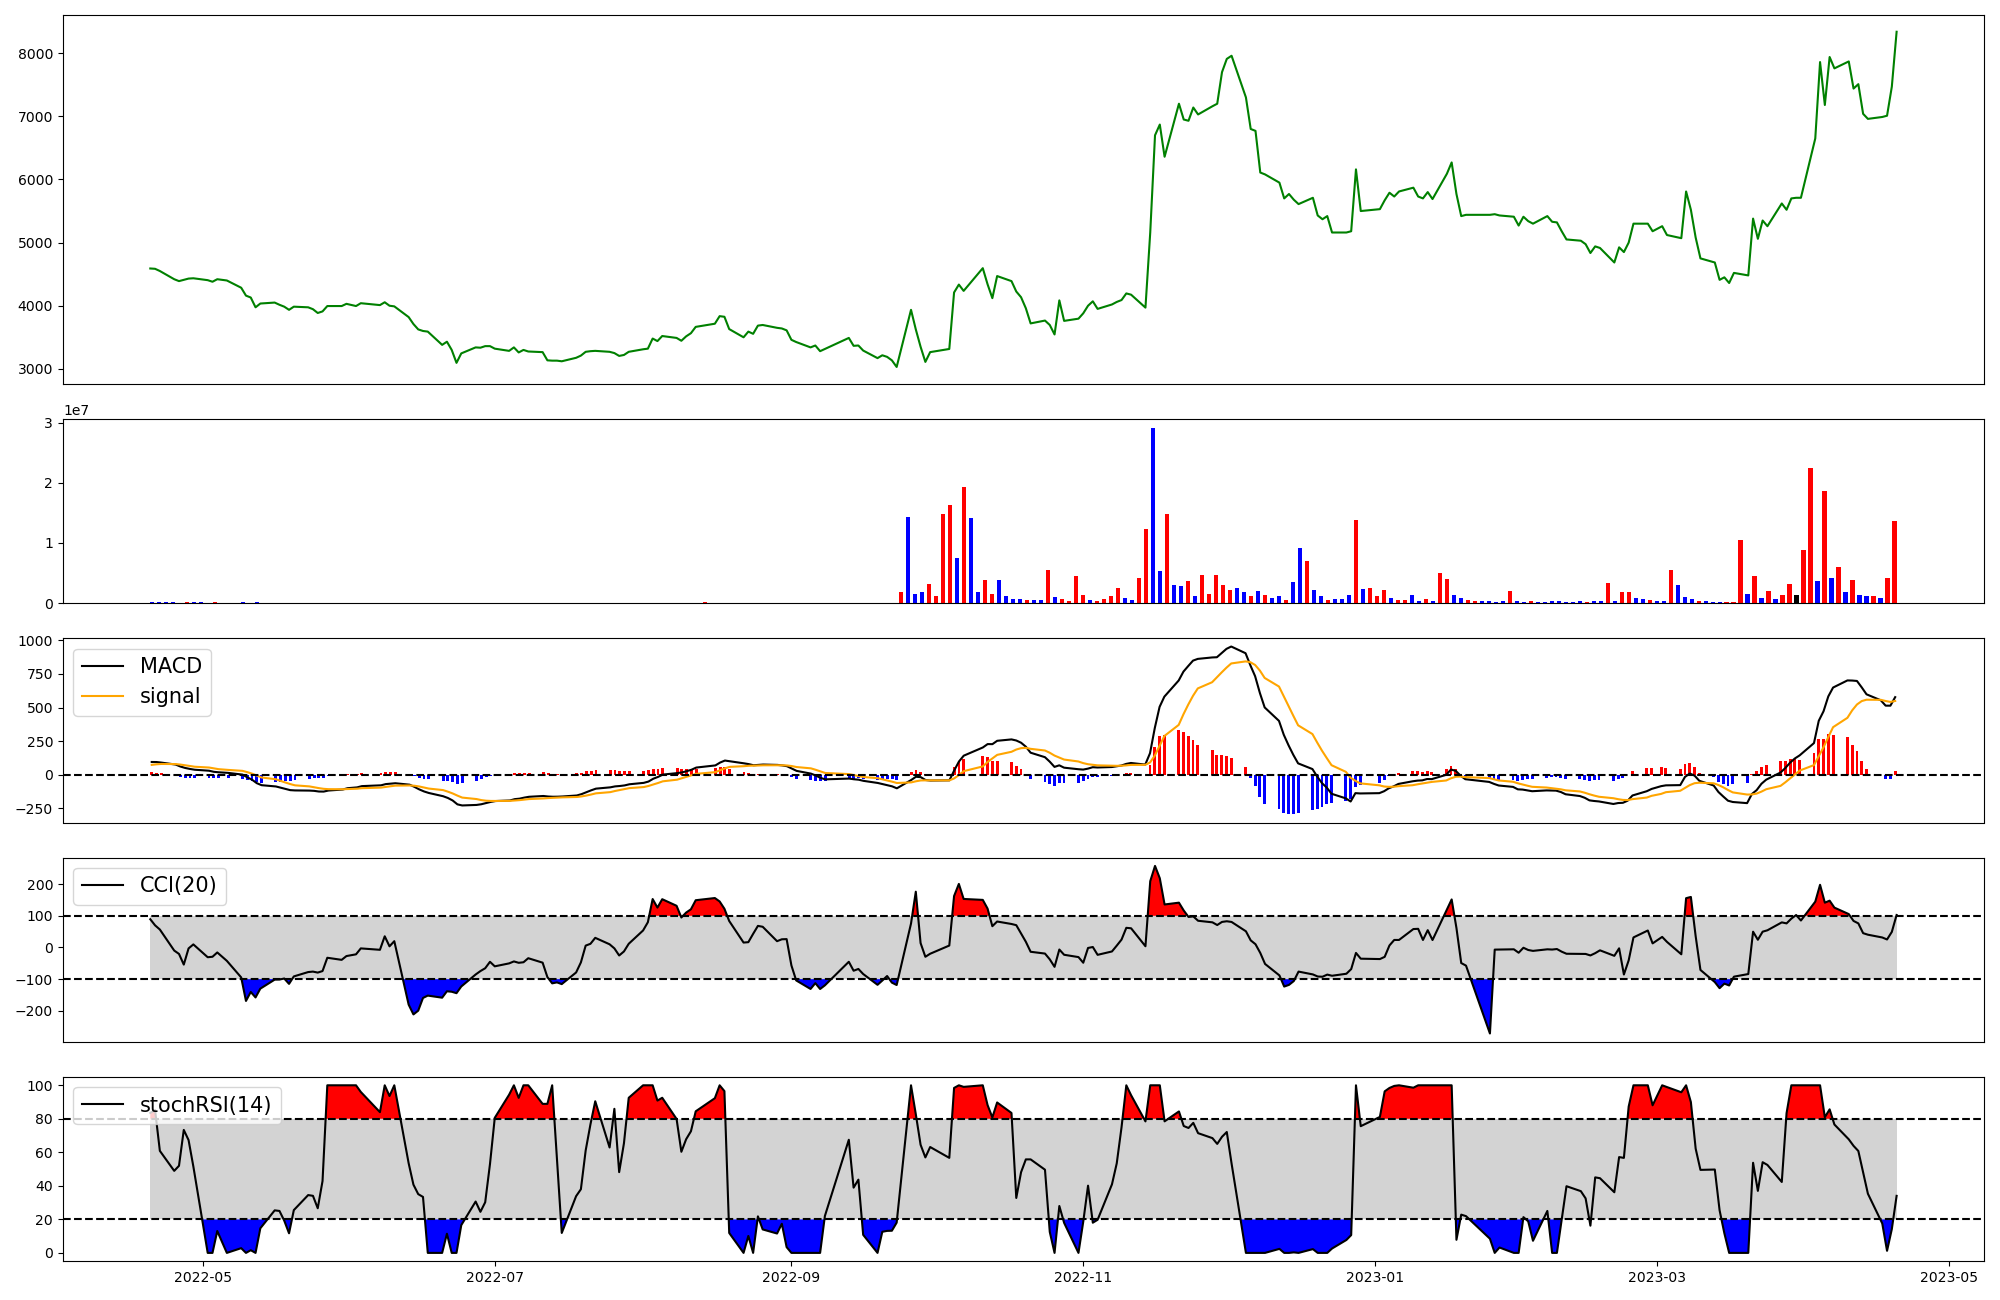Click the 7000 price axis tick label

[x=35, y=117]
